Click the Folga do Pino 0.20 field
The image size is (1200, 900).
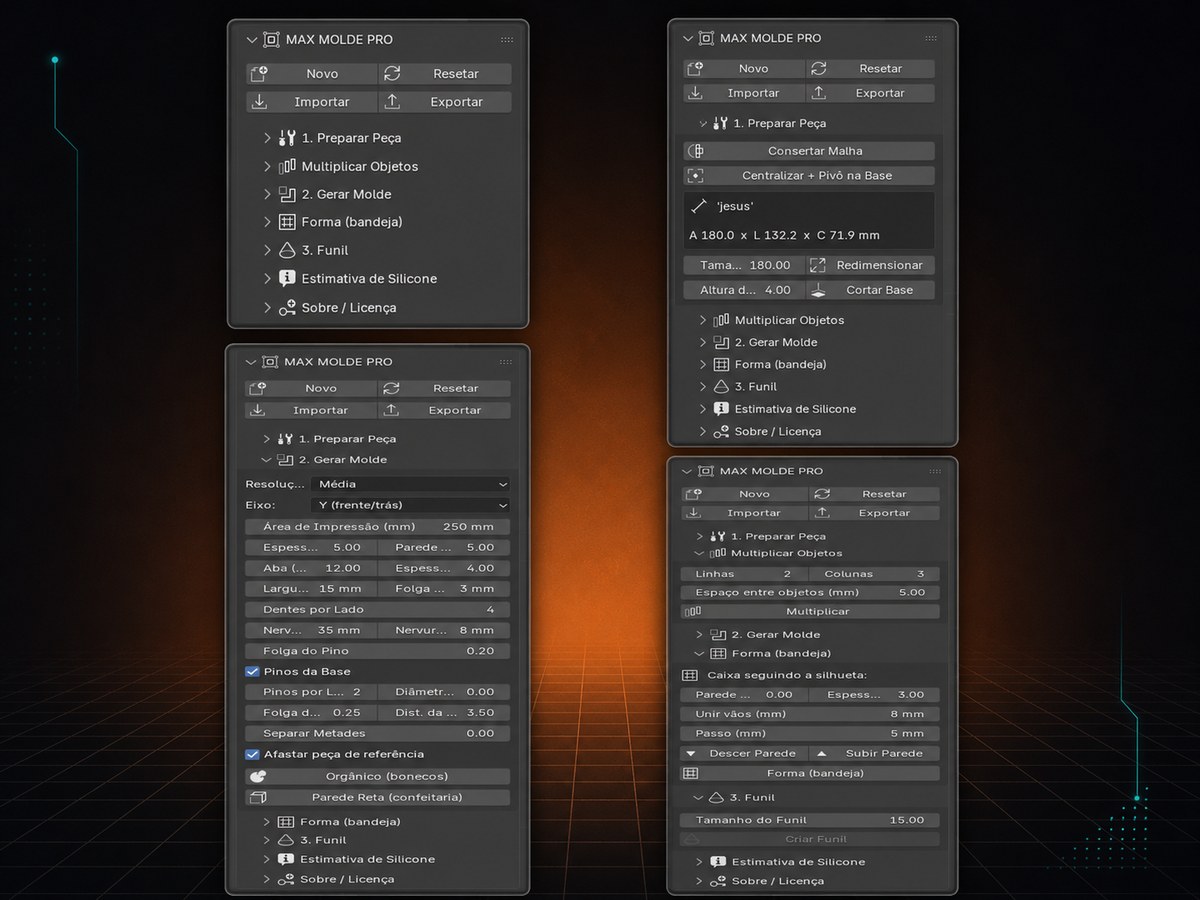[378, 650]
